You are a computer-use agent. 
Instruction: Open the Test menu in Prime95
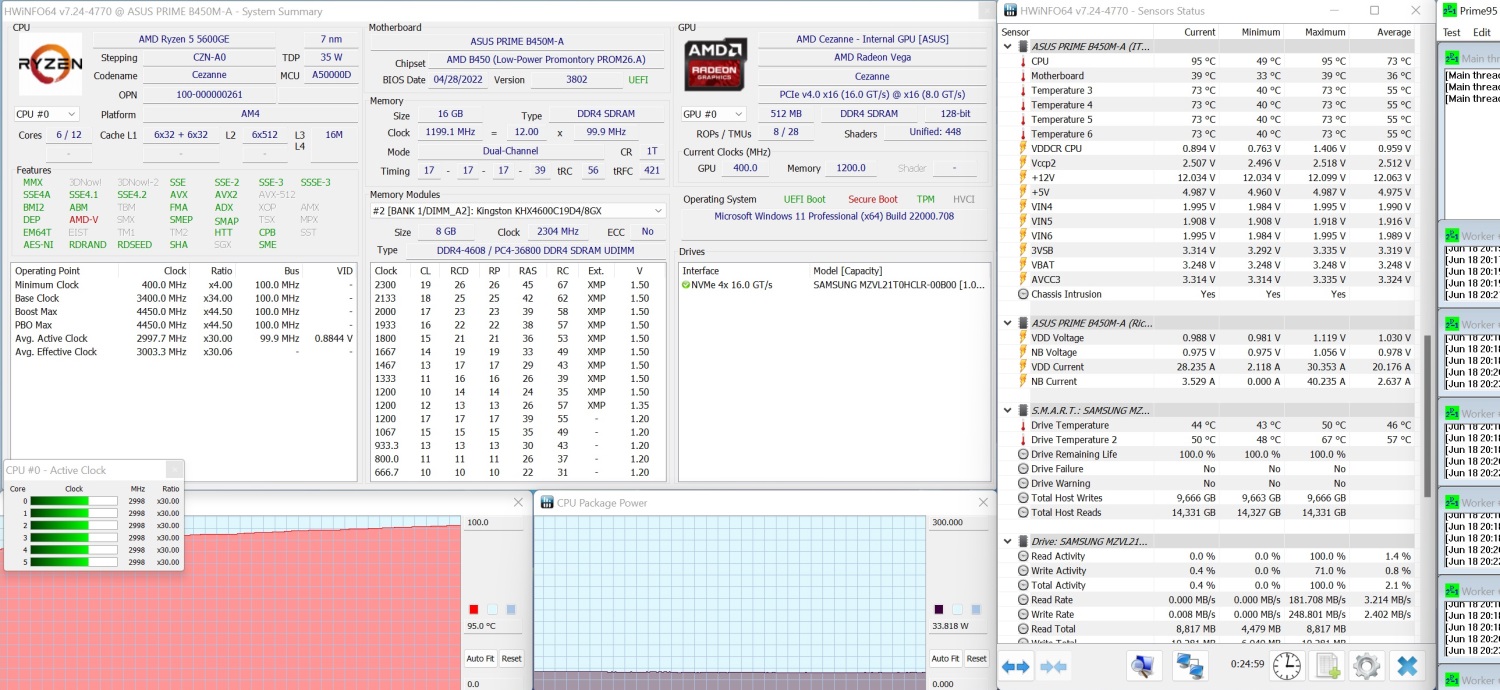(1451, 32)
